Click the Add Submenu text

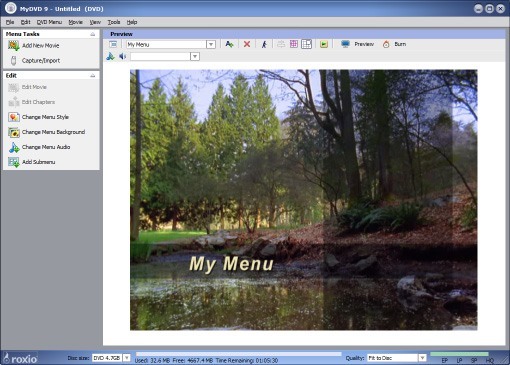(39, 162)
